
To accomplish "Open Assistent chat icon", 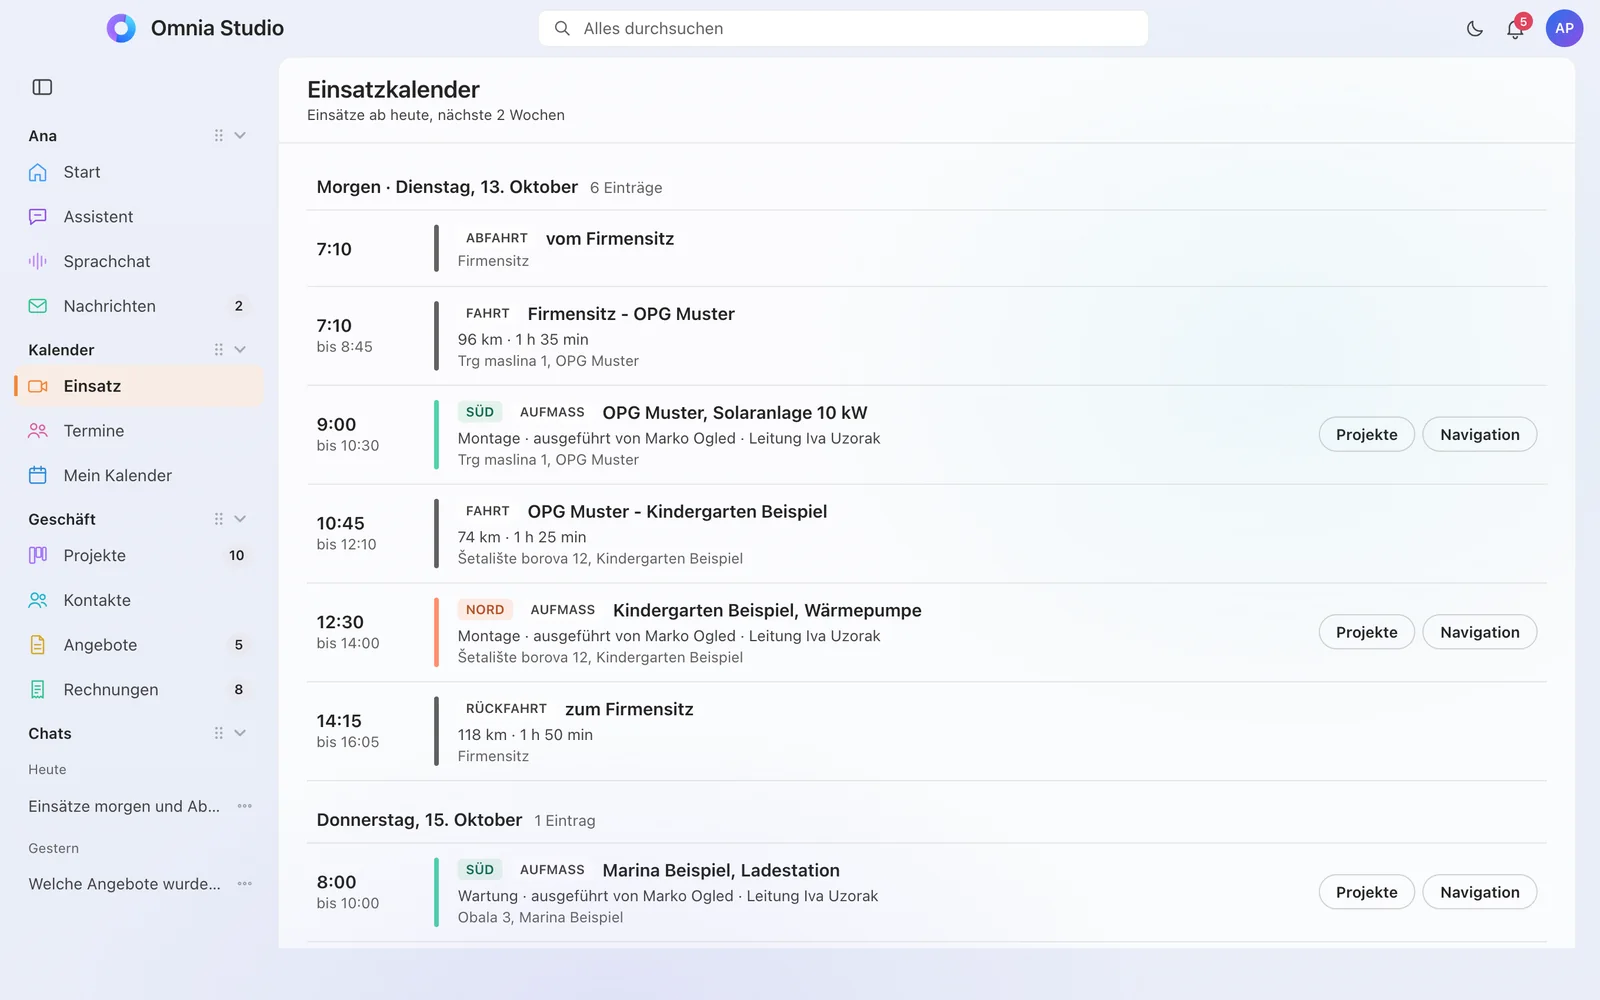I will [38, 217].
